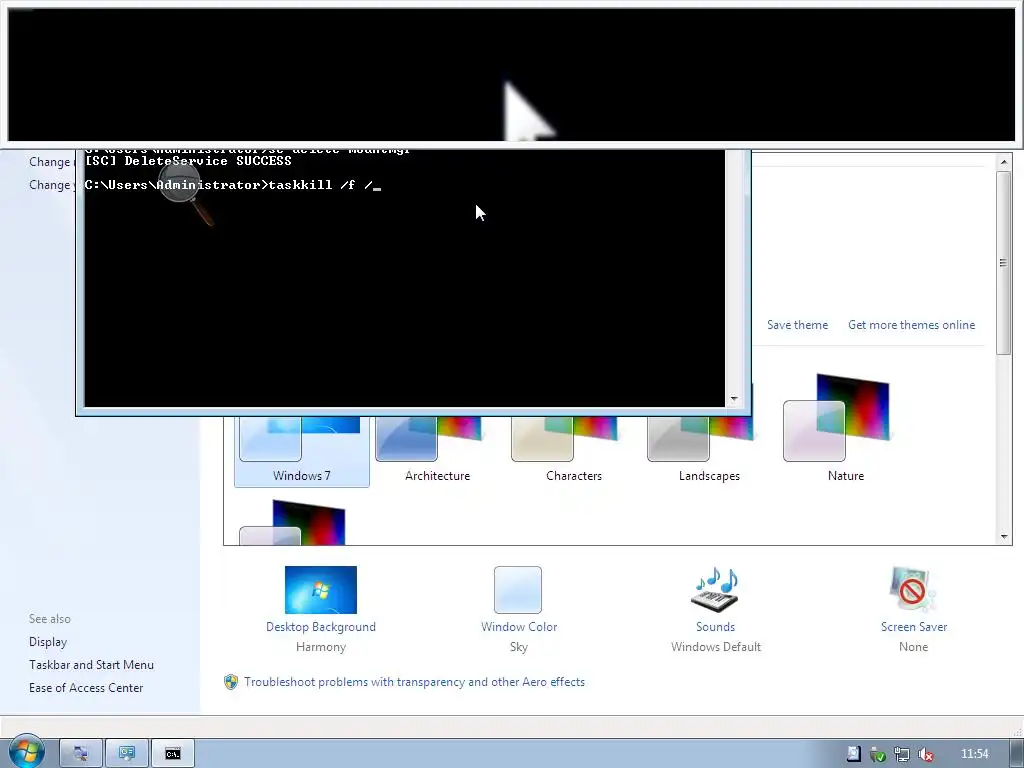
Task: Click the Safely Remove Hardware tray icon
Action: (x=878, y=754)
